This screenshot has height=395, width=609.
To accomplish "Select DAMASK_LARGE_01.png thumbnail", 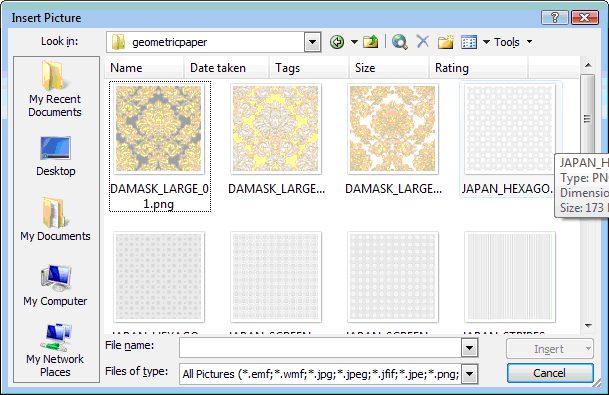I will pyautogui.click(x=159, y=129).
